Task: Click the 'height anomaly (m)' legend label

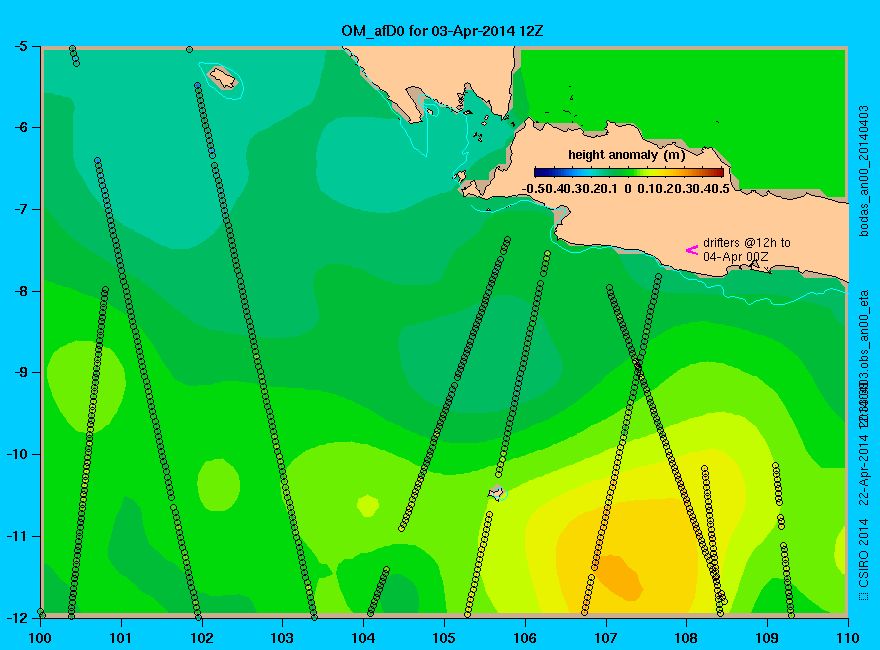Action: point(627,155)
